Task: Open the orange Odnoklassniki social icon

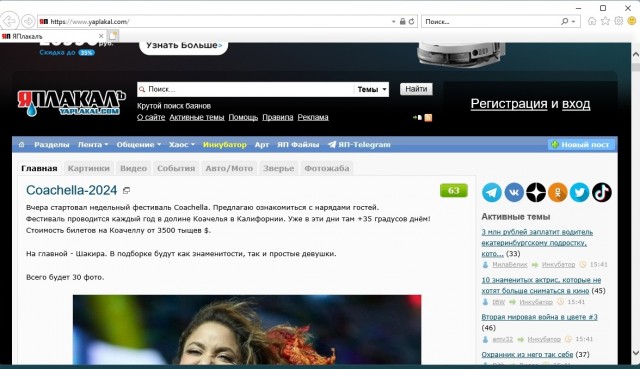Action: 558,192
